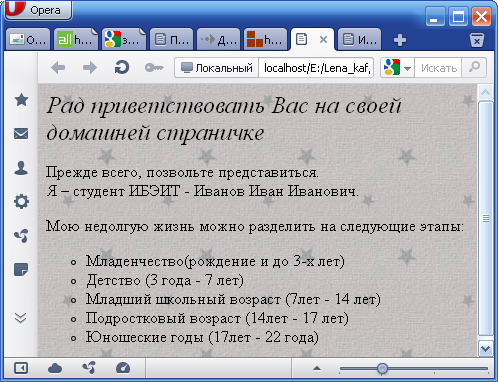This screenshot has width=498, height=382.
Task: Toggle Opera Turbo speedometer icon
Action: (x=123, y=368)
